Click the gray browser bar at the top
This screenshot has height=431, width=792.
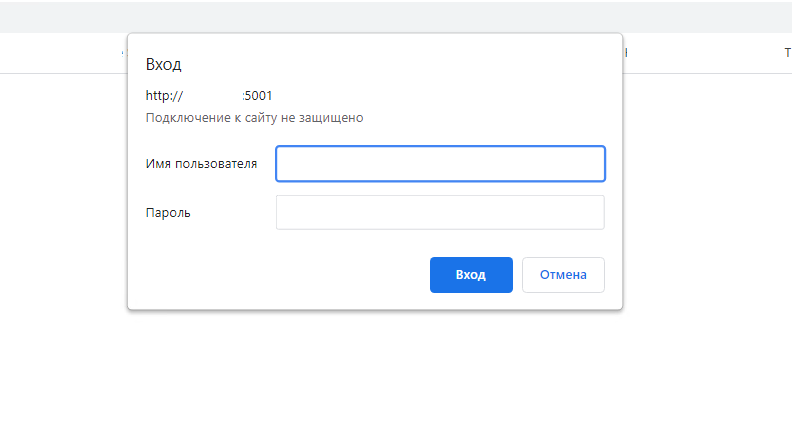coord(400,16)
